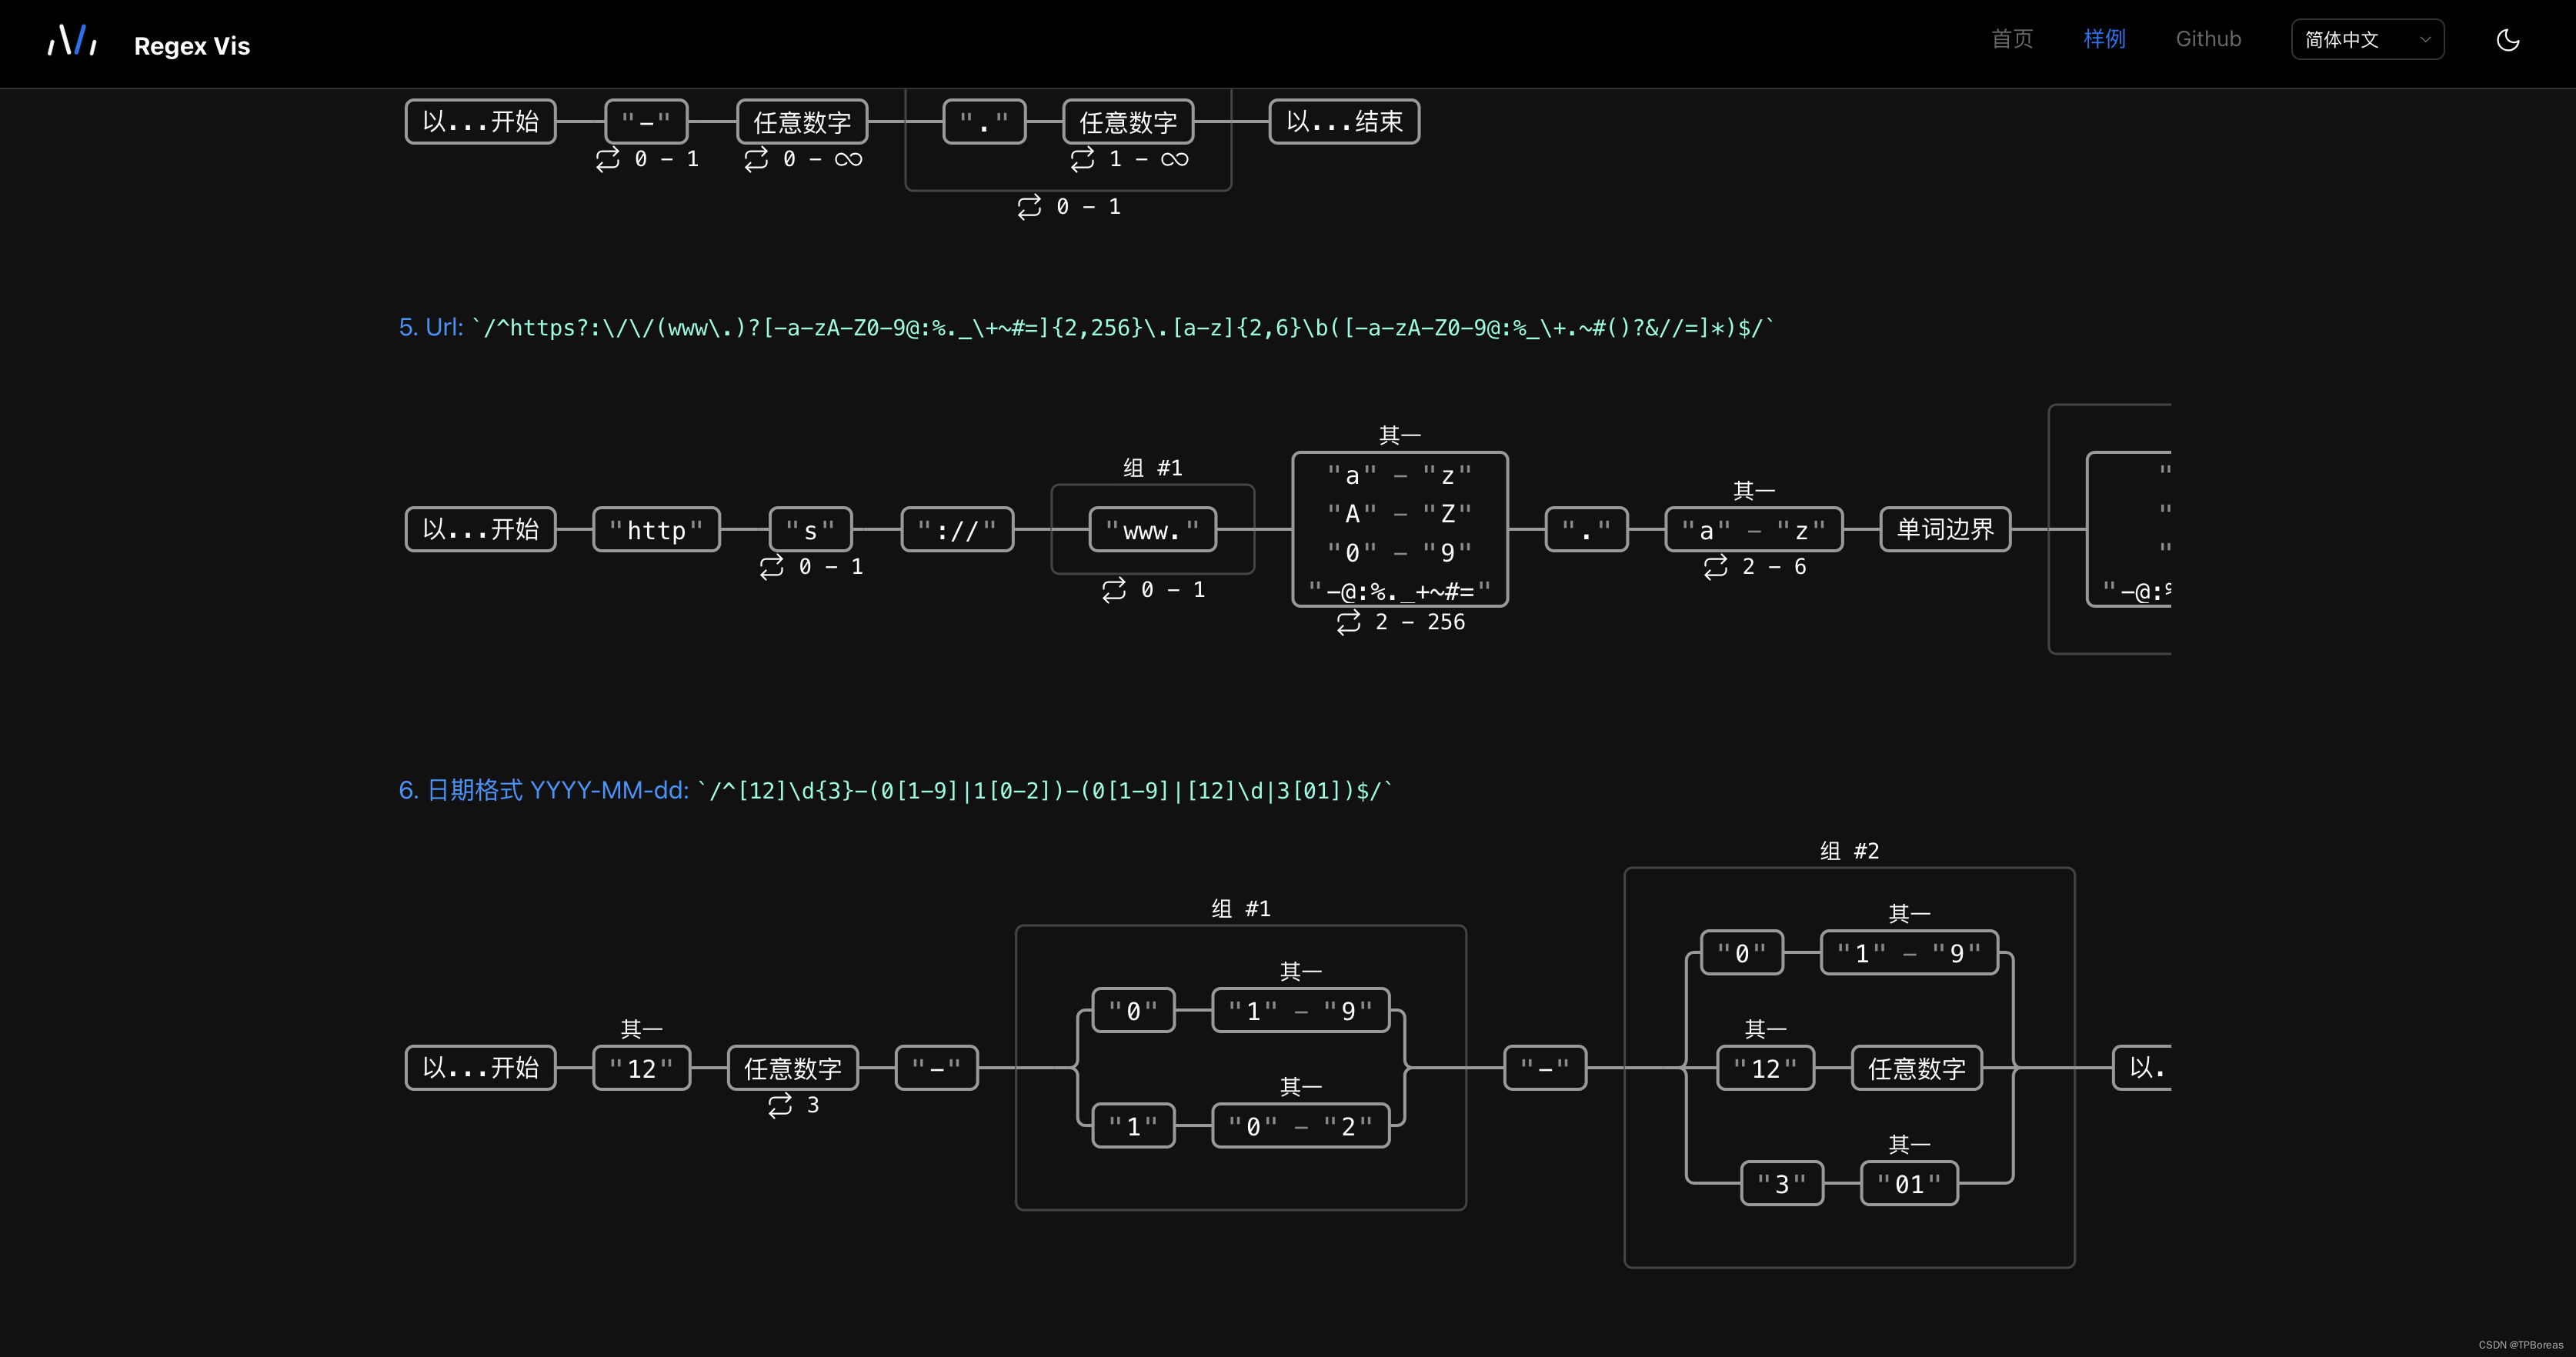The height and width of the screenshot is (1357, 2576).
Task: Select the 样例 navigation tab
Action: point(2104,39)
